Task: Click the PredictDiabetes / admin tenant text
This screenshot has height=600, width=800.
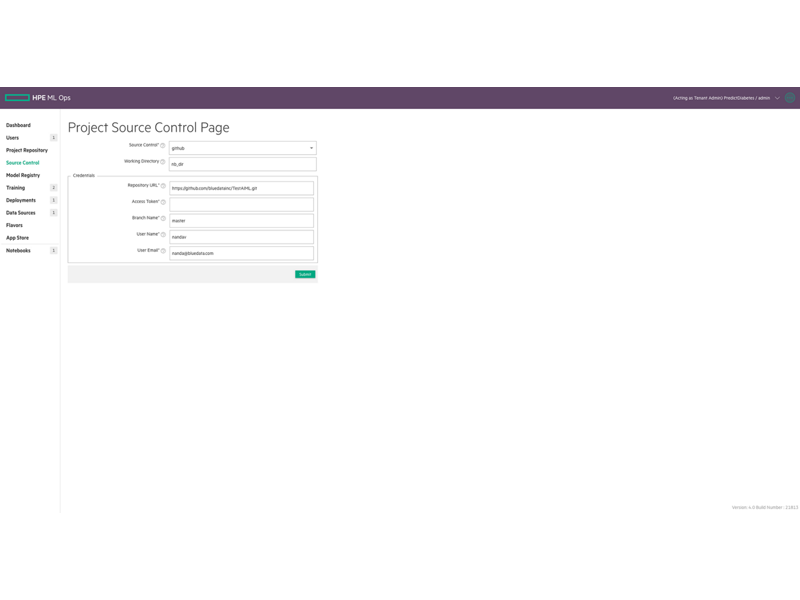Action: 747,98
